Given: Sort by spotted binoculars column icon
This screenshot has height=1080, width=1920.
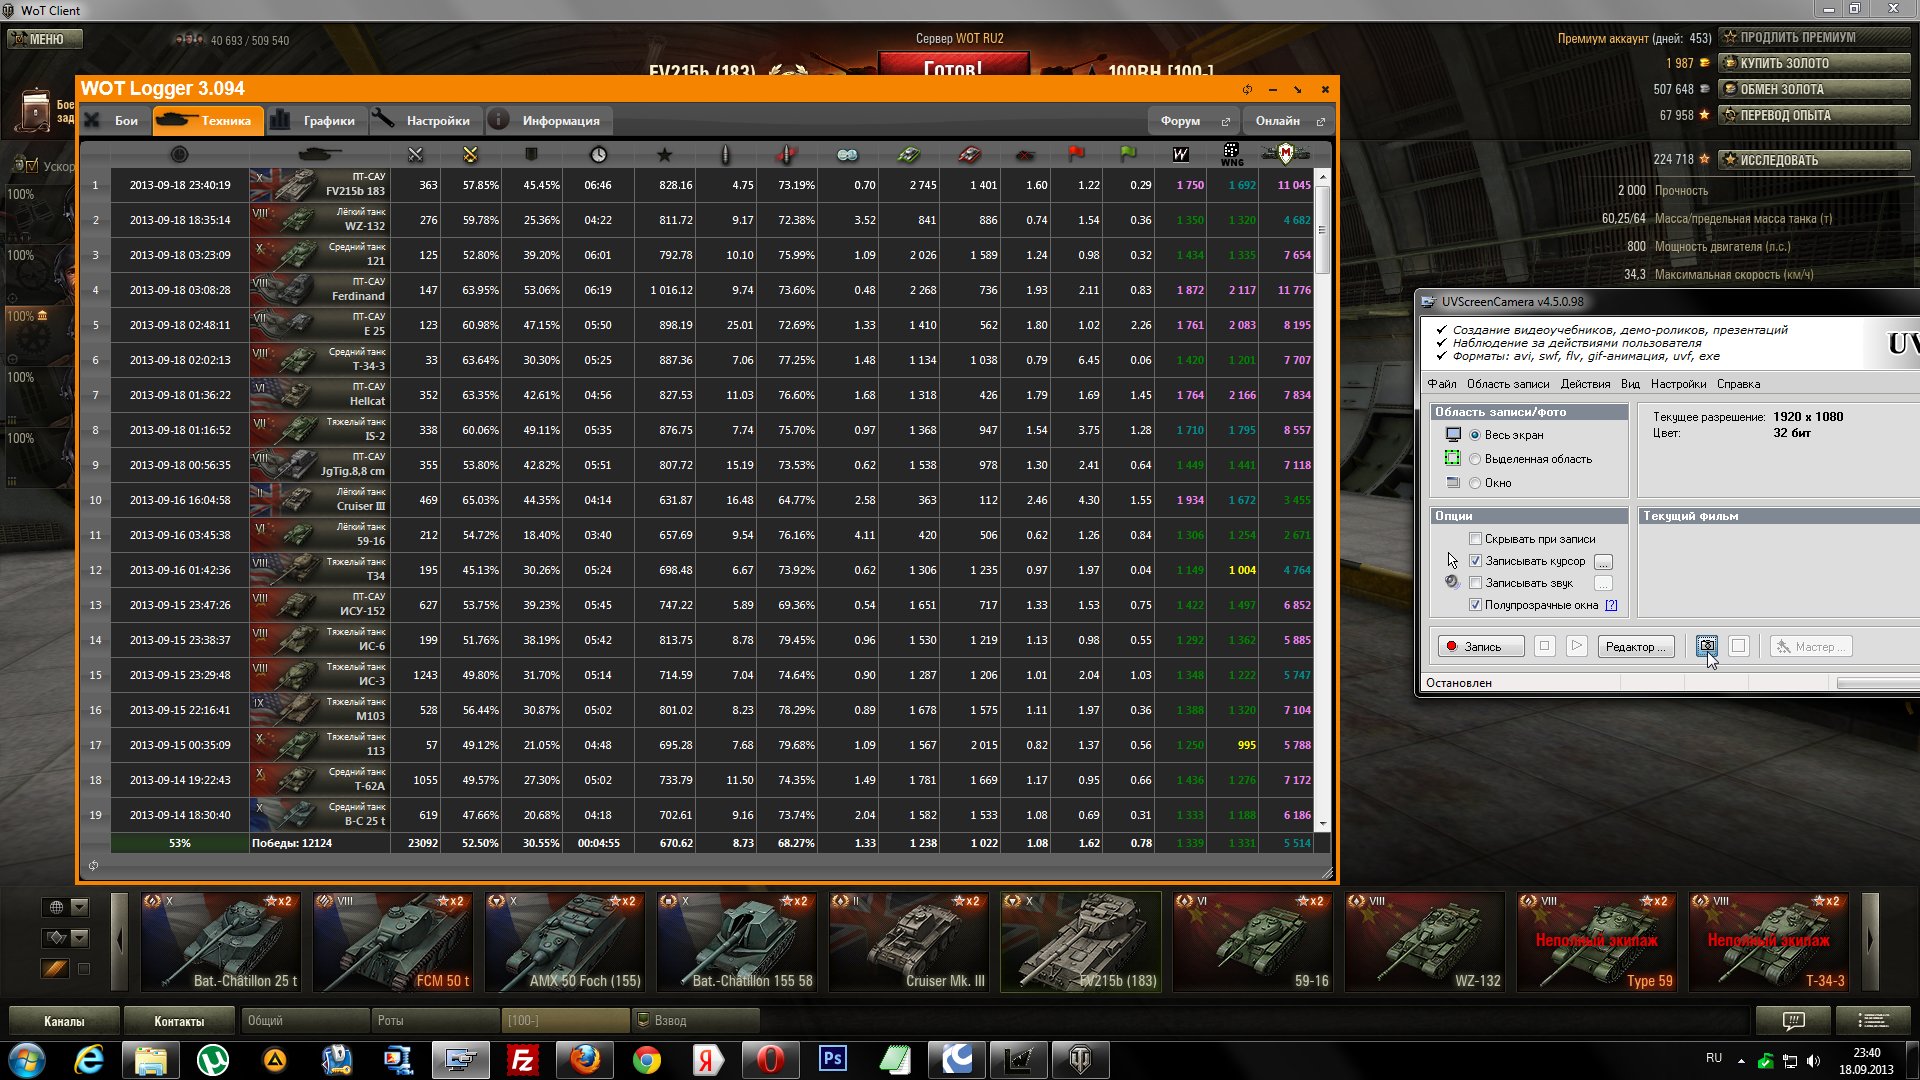Looking at the screenshot, I should [847, 154].
